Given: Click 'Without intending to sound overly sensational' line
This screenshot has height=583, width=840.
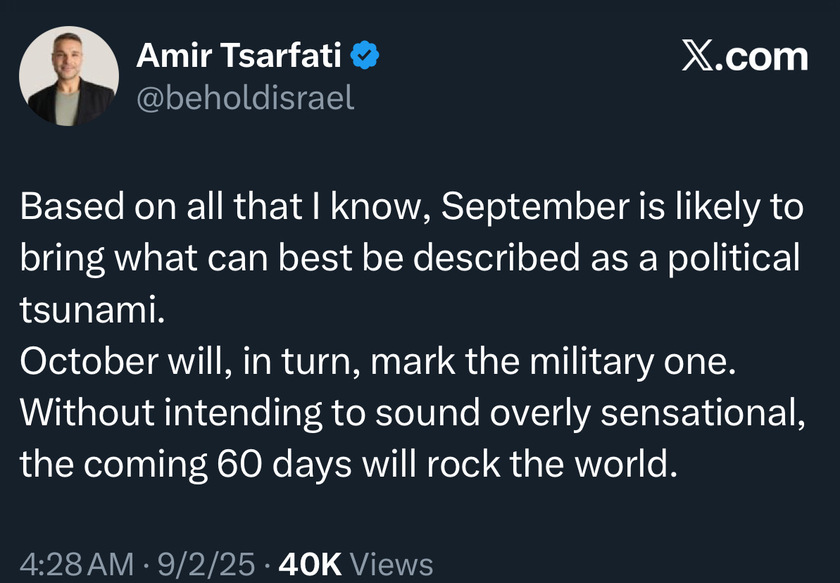Looking at the screenshot, I should click(412, 414).
